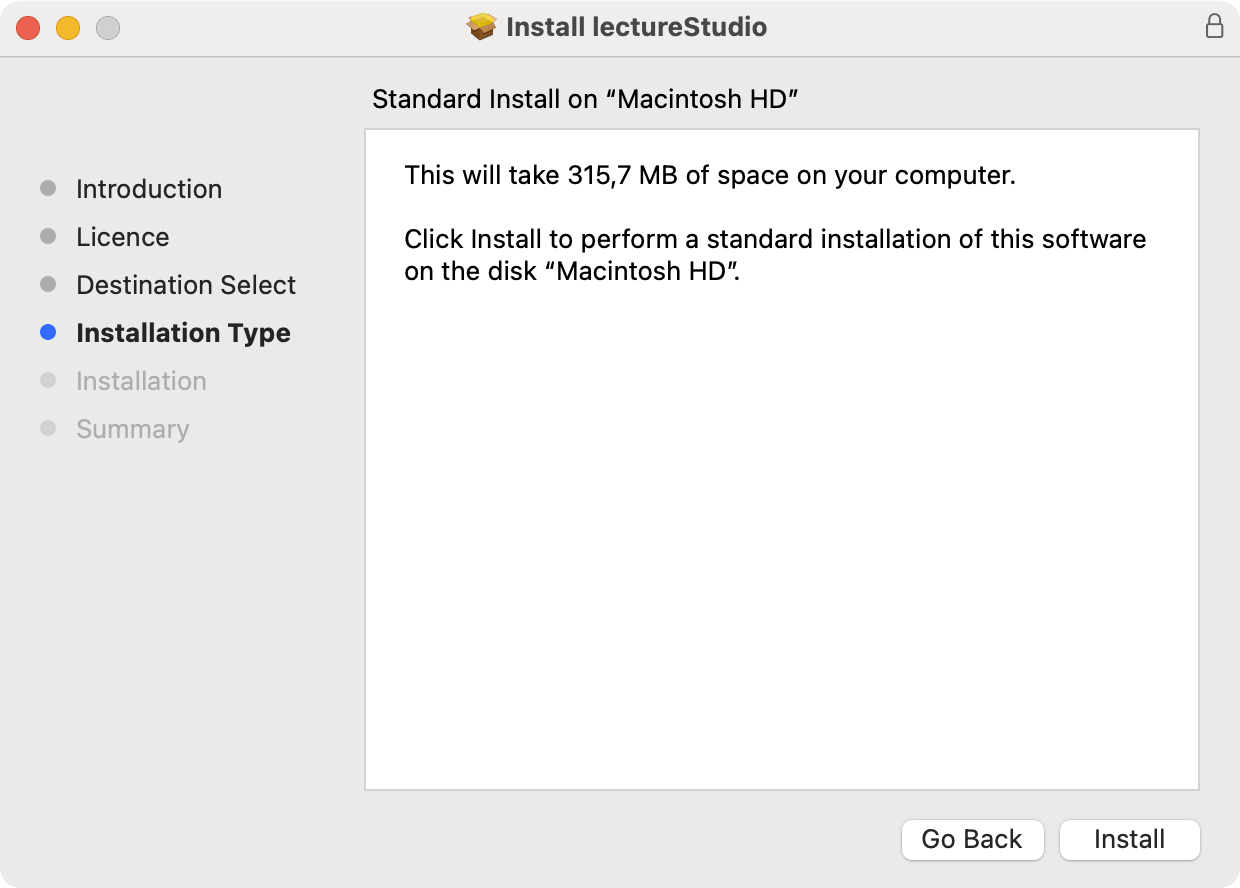Screen dimensions: 1240x888
Task: Select the Installation entry in the step list
Action: click(x=141, y=381)
